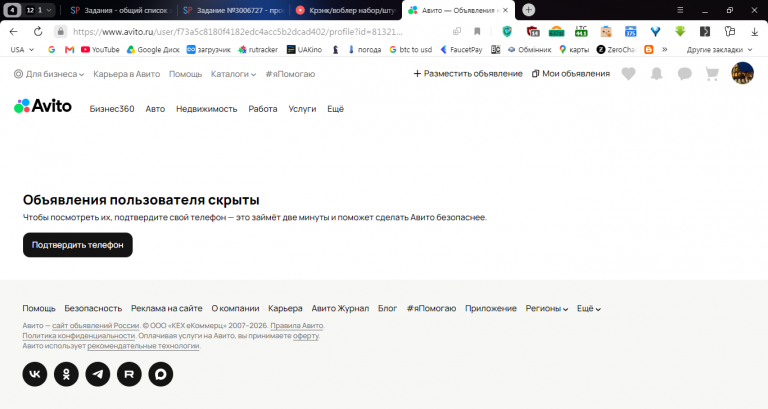Image resolution: width=768 pixels, height=409 pixels.
Task: Expand Другие закладки folder
Action: pos(719,49)
